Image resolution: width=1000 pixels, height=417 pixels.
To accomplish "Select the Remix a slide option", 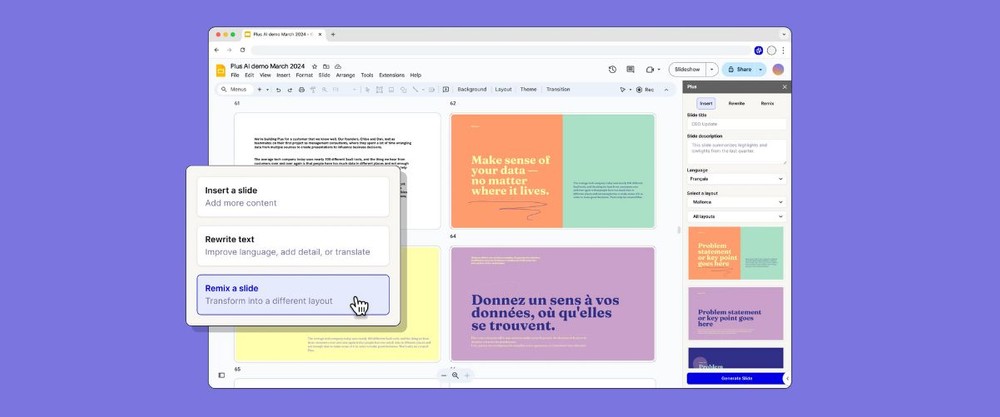I will pos(292,295).
